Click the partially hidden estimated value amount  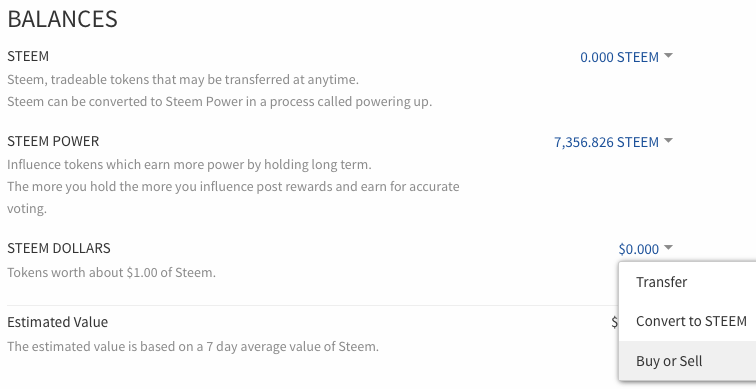coord(615,322)
